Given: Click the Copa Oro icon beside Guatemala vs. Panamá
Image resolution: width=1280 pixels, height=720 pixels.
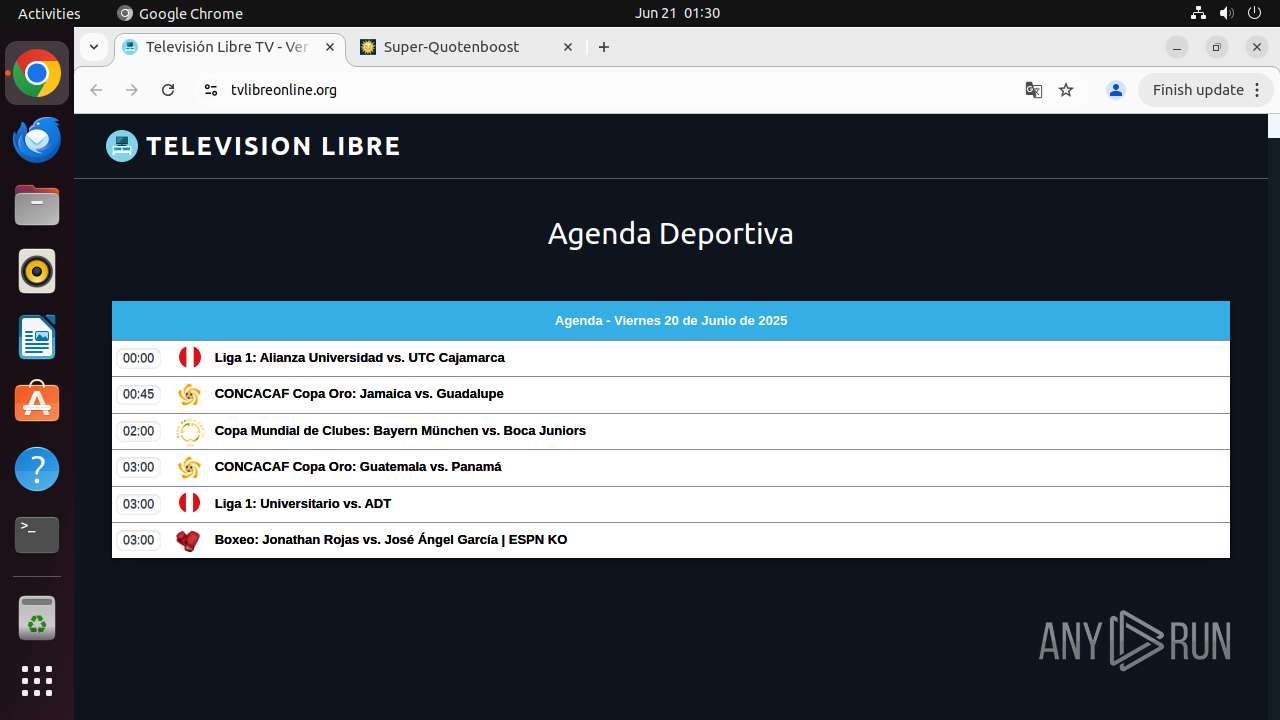Looking at the screenshot, I should (189, 467).
